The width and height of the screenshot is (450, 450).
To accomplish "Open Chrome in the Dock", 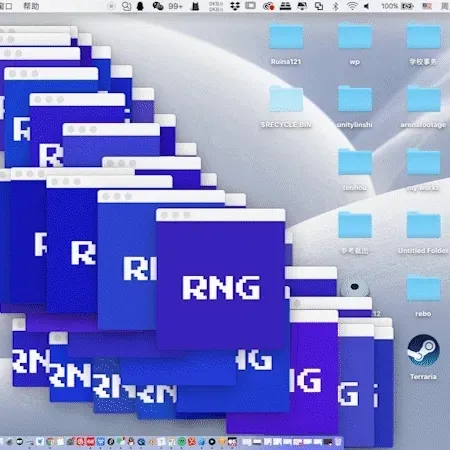I will (50, 442).
